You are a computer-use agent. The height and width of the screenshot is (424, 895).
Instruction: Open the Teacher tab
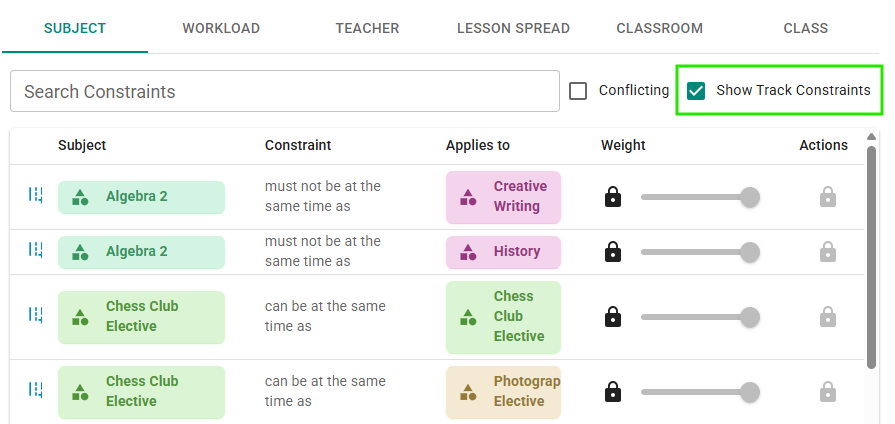pos(367,28)
